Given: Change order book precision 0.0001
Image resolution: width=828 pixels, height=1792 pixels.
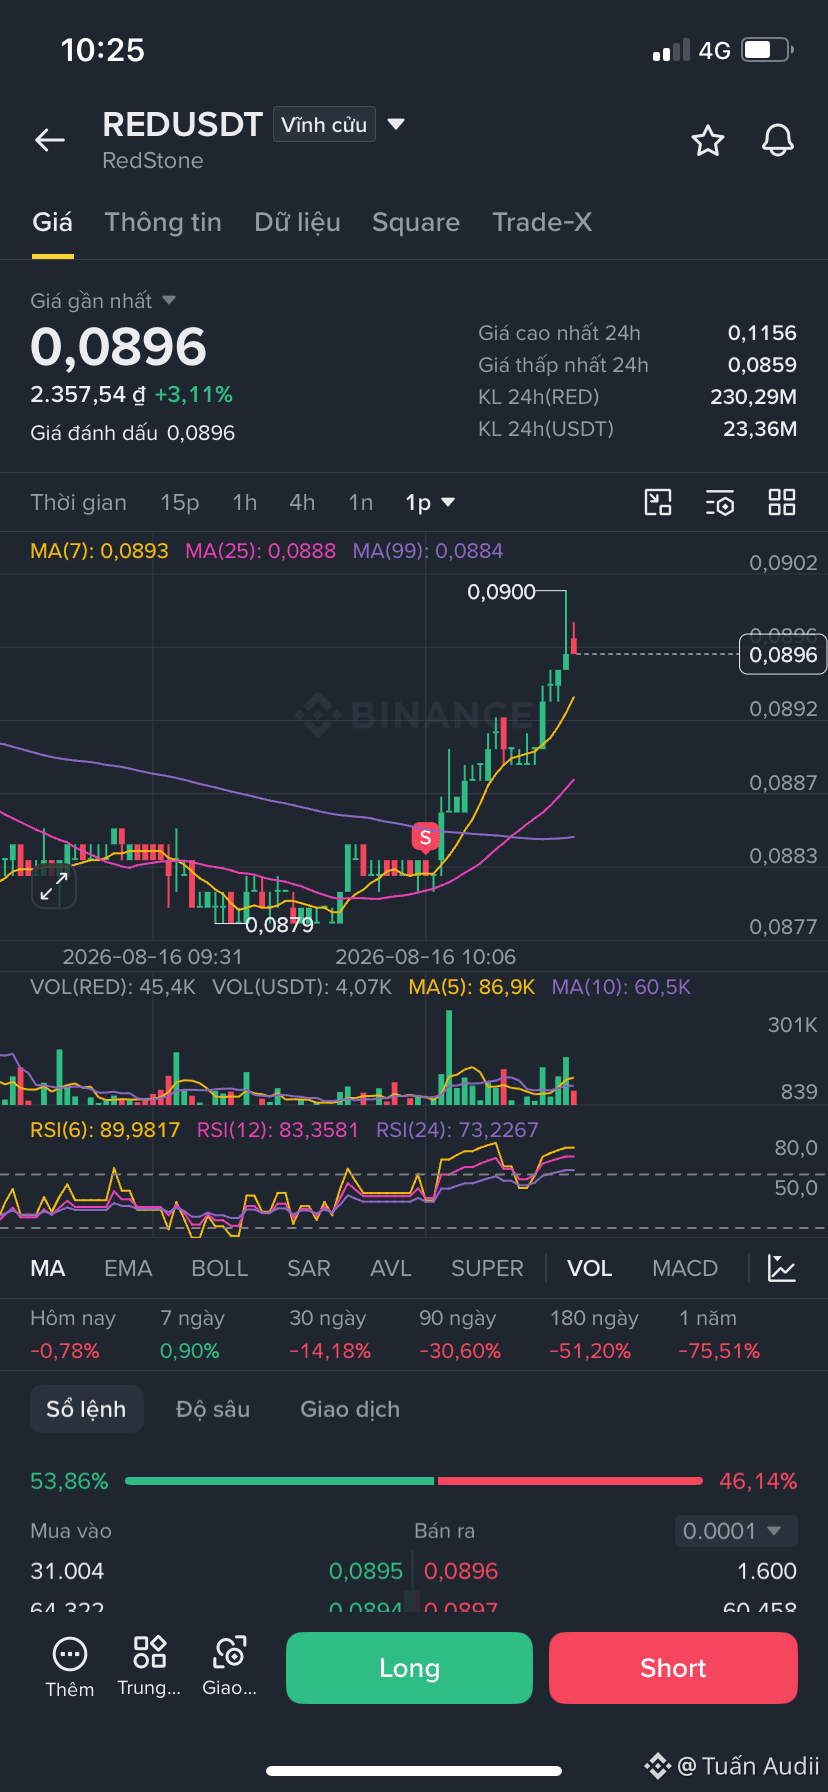Looking at the screenshot, I should point(736,1531).
